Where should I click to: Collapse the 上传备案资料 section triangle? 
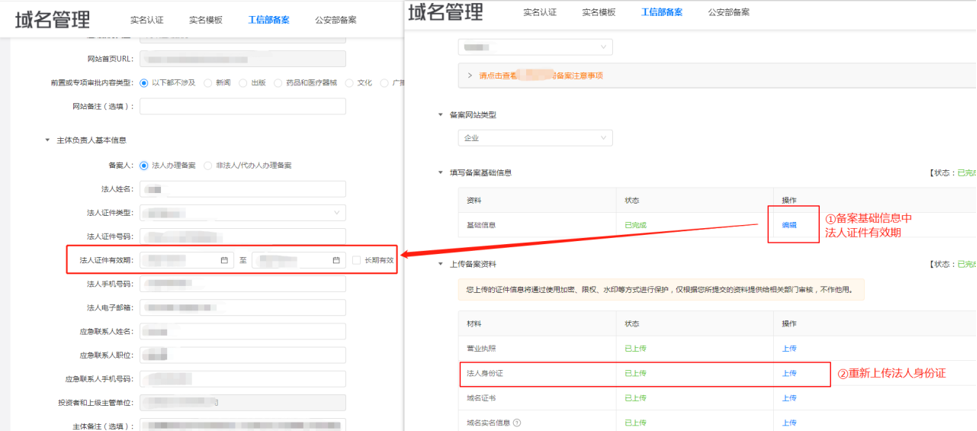pos(441,263)
